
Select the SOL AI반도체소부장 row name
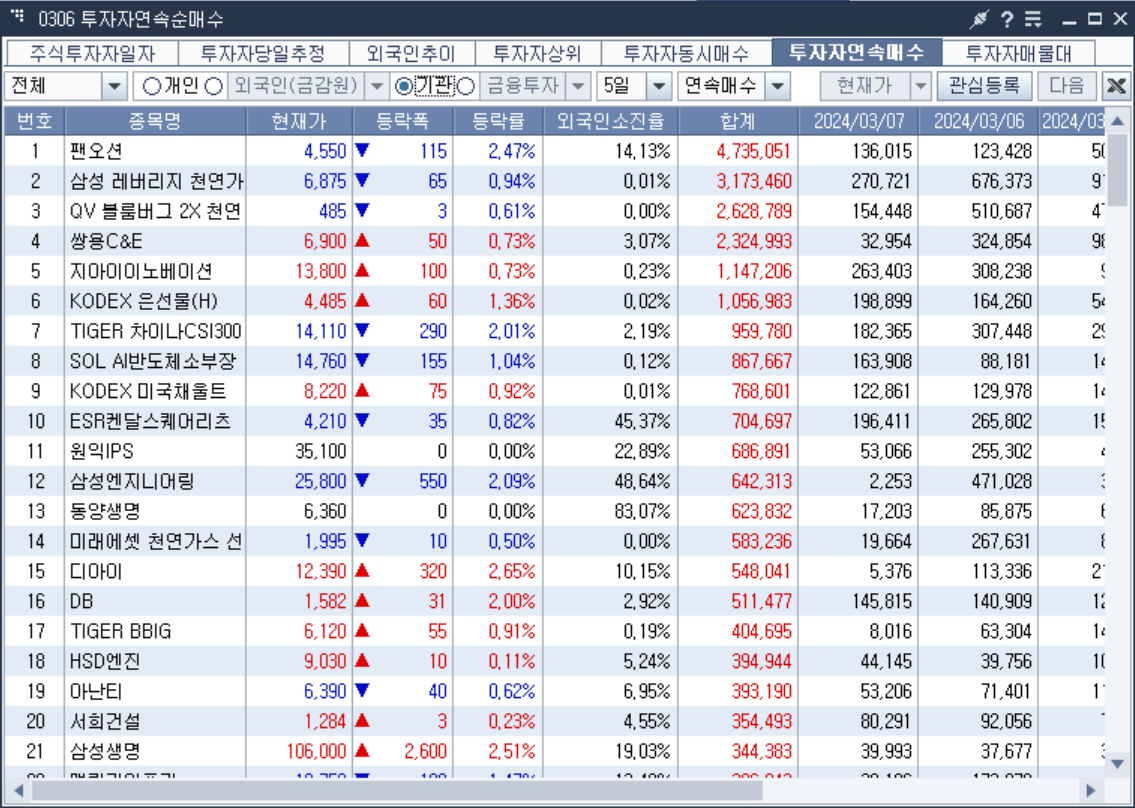[153, 361]
